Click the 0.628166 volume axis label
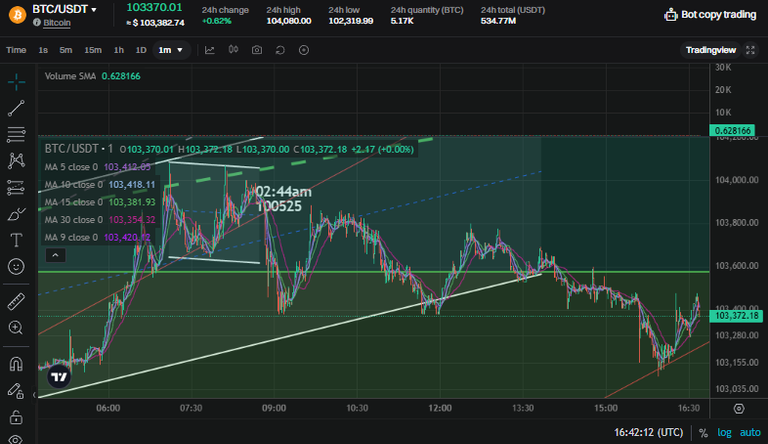Image resolution: width=768 pixels, height=444 pixels. coord(732,130)
